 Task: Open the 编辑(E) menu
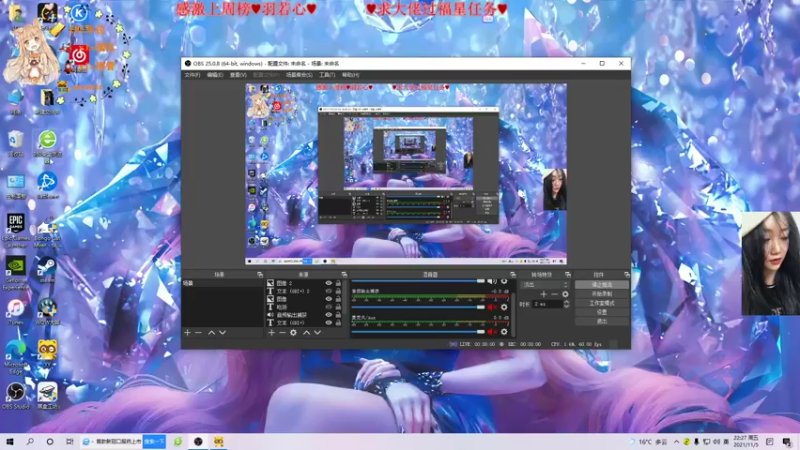215,75
